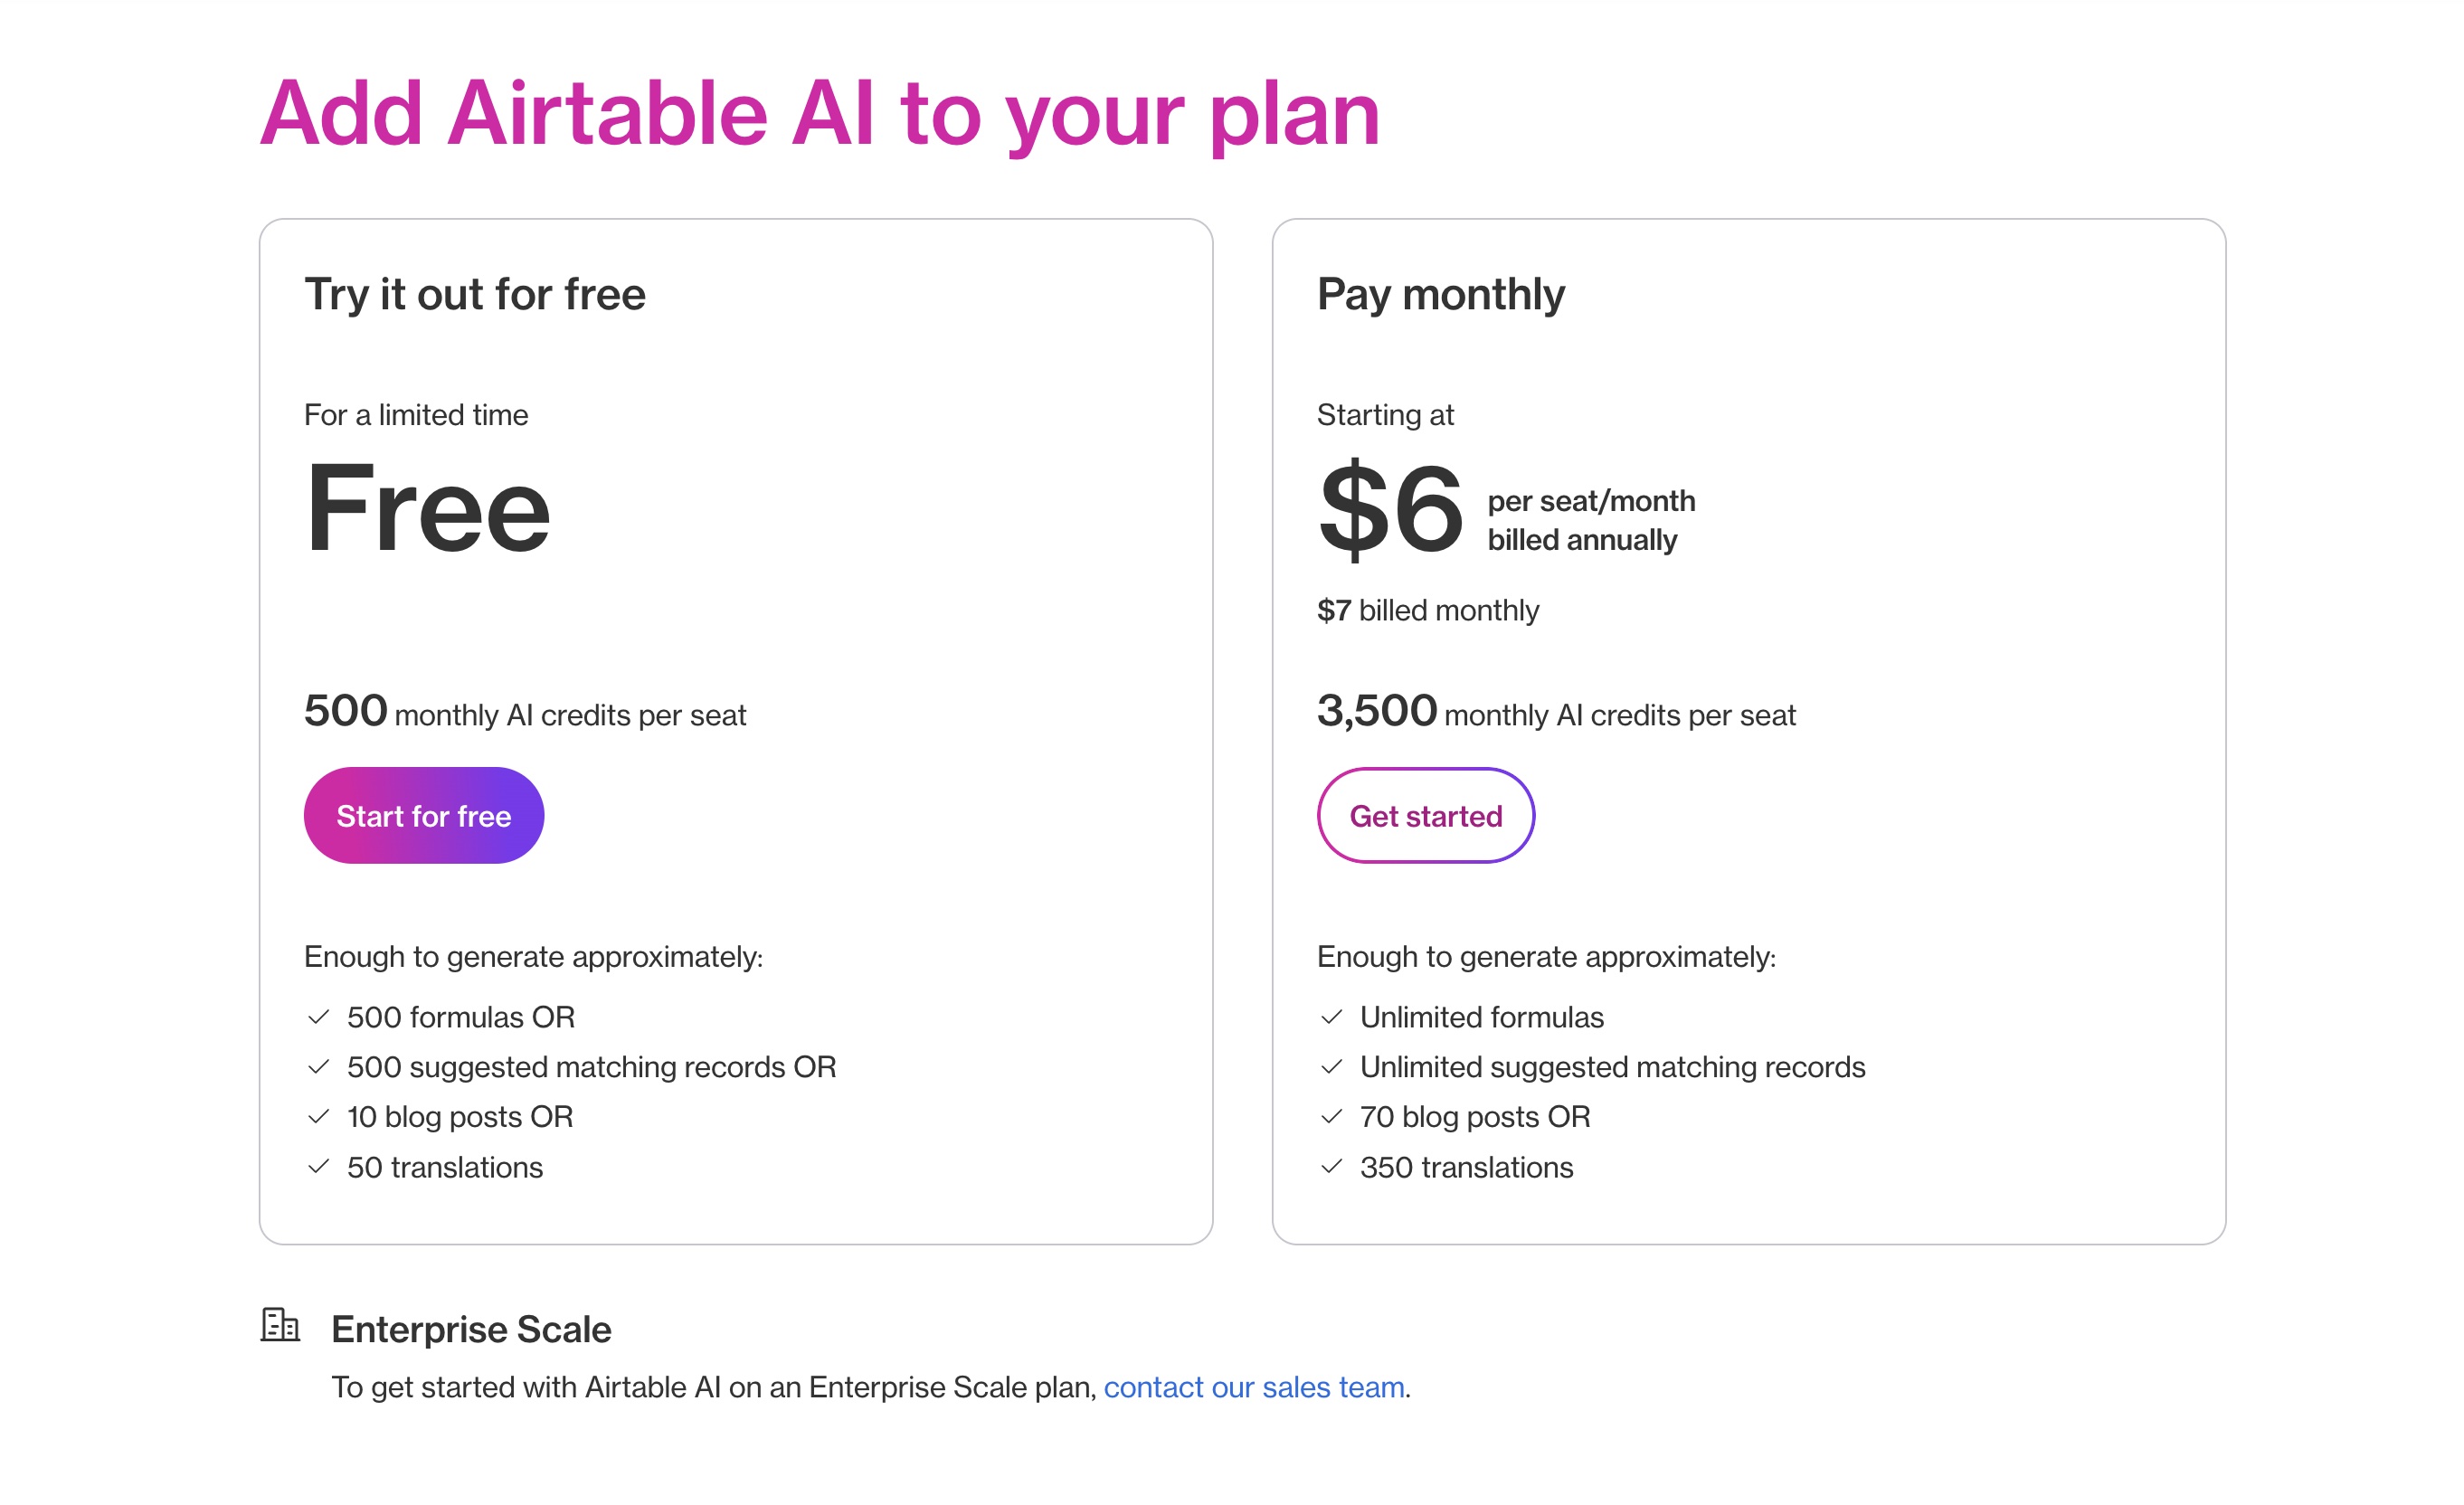Click the Get started button
The width and height of the screenshot is (2464, 1505).
coord(1426,815)
